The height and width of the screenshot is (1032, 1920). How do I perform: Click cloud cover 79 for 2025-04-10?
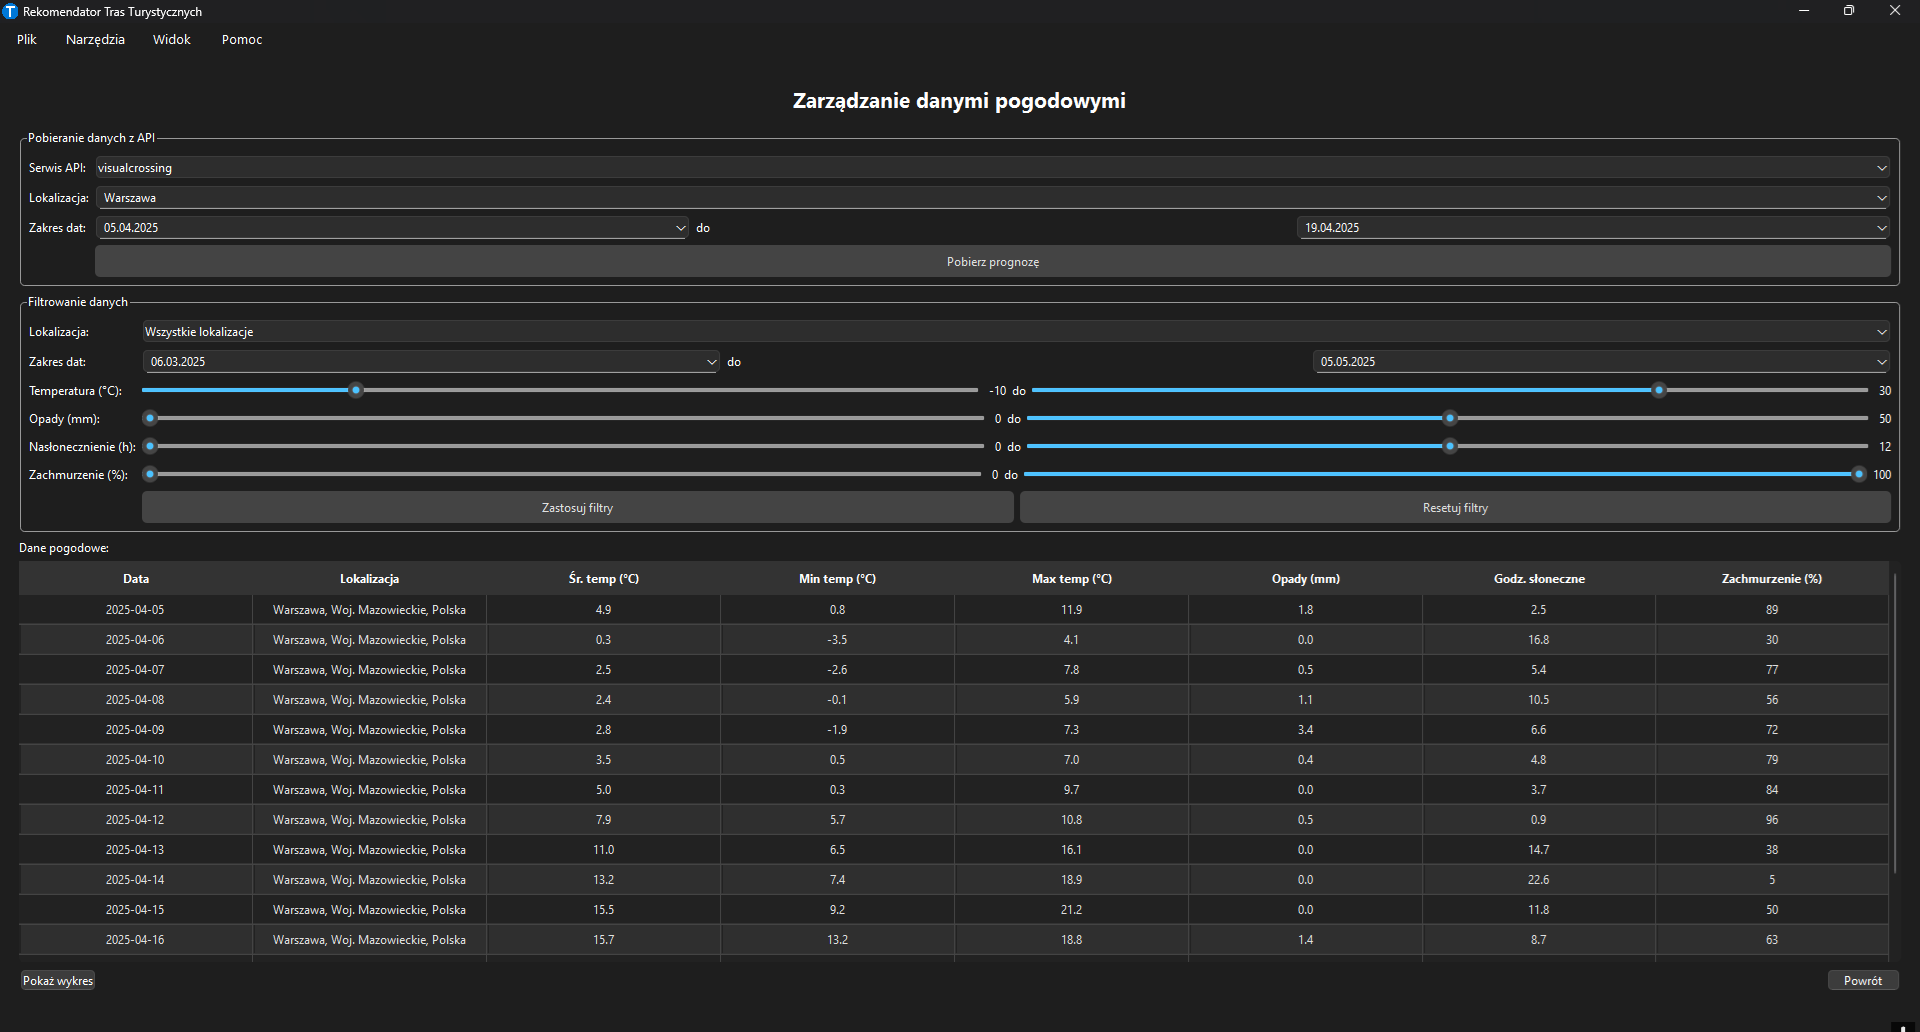click(x=1772, y=760)
